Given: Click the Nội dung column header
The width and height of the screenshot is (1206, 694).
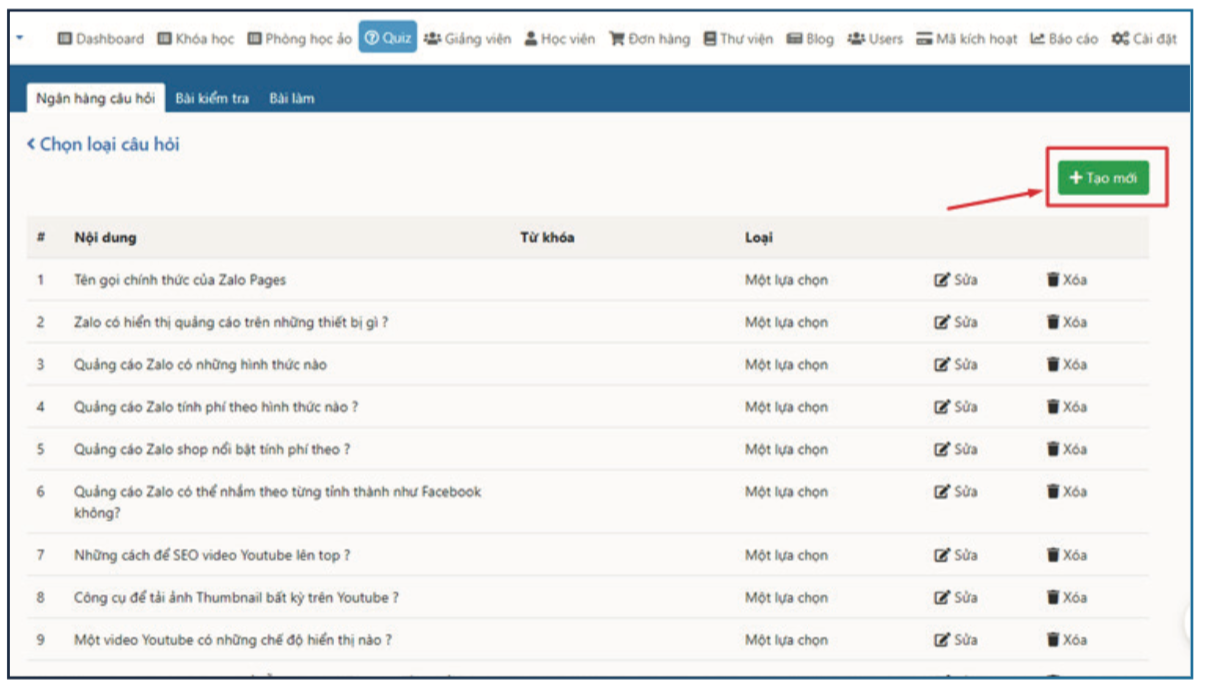Looking at the screenshot, I should point(105,238).
